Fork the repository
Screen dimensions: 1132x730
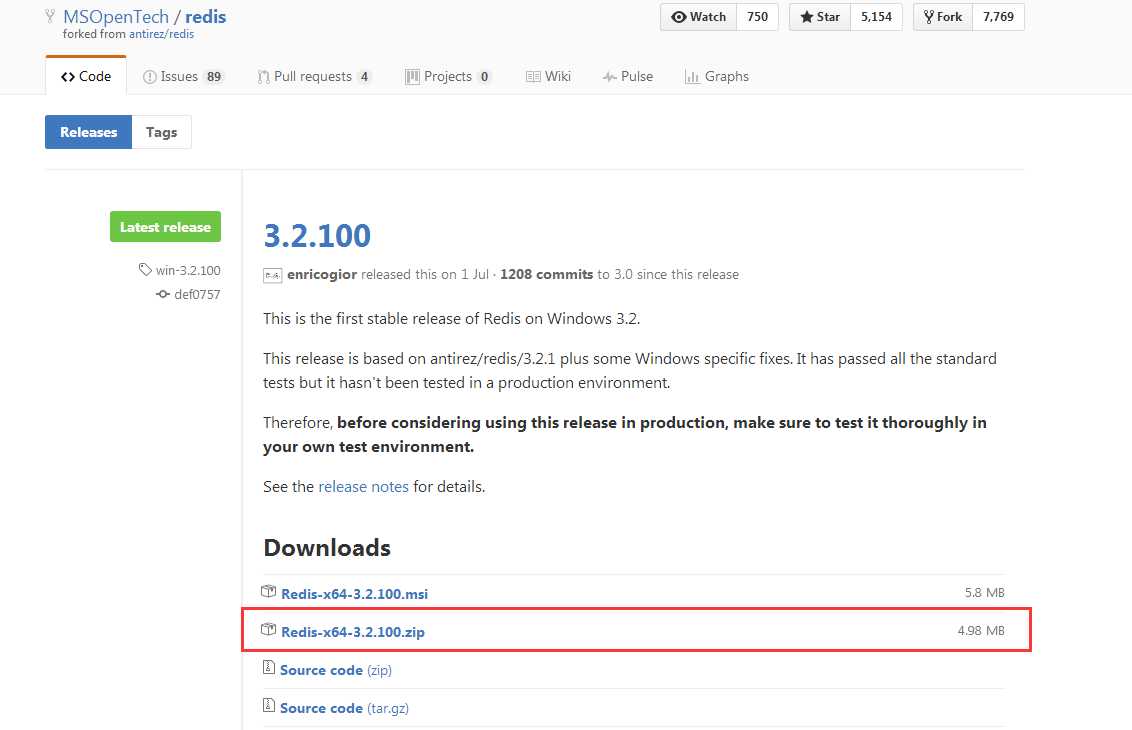(943, 17)
